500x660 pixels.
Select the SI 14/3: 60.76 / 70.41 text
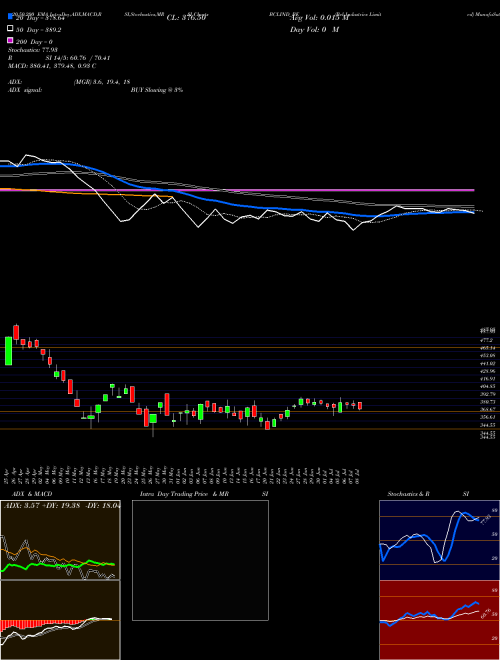pyautogui.click(x=78, y=58)
